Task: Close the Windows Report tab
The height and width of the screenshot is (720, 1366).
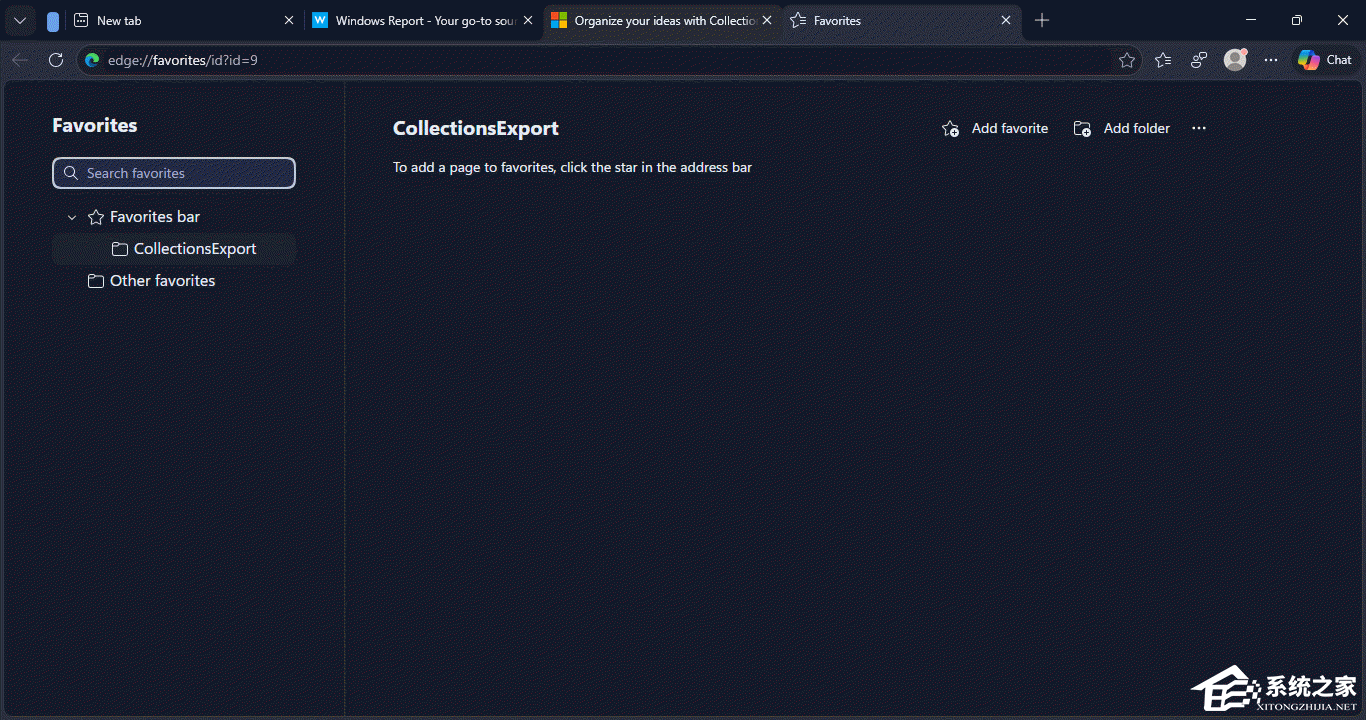Action: pyautogui.click(x=528, y=20)
